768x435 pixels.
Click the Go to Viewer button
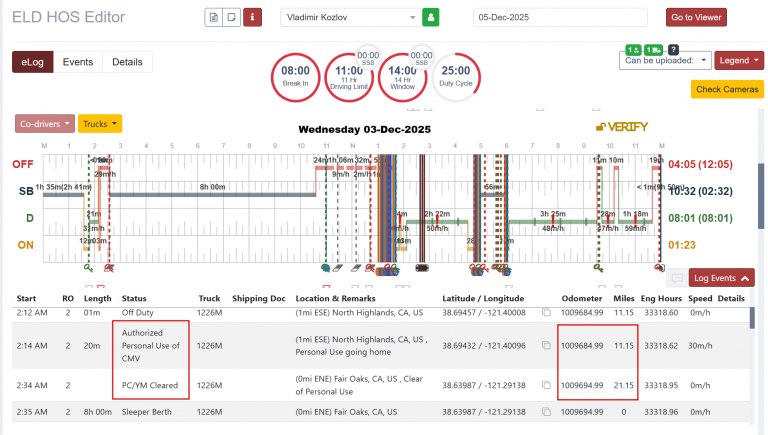[x=696, y=17]
